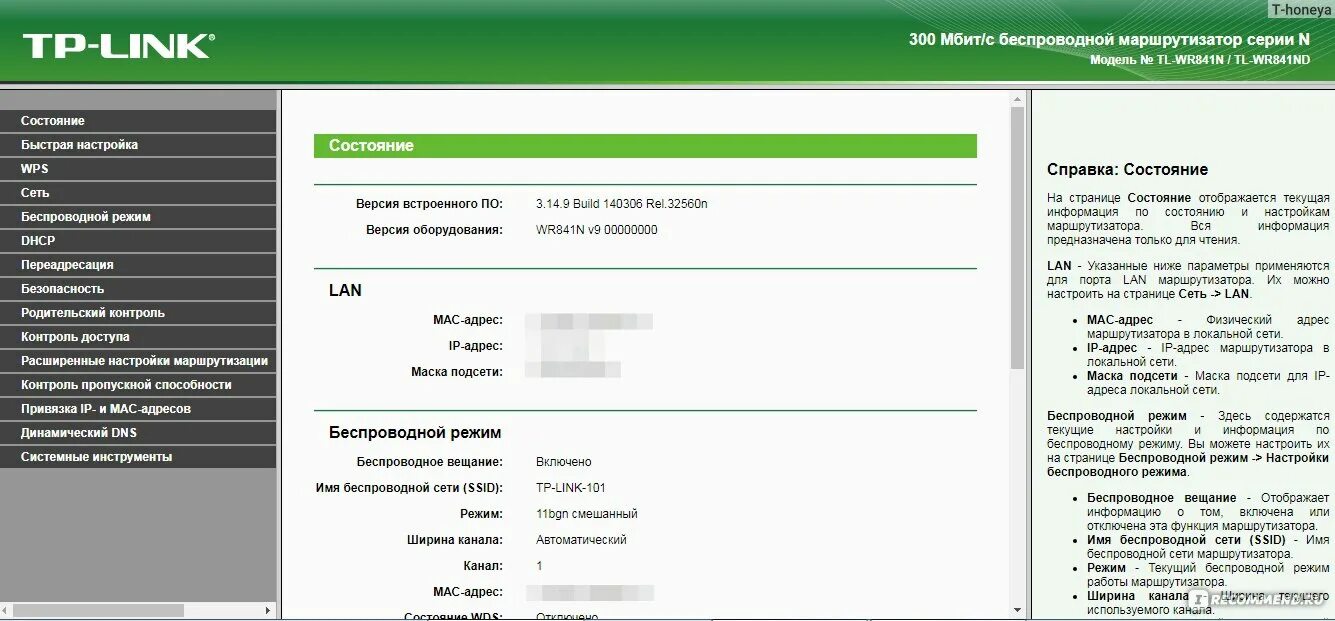Select WPS in the sidebar

coord(138,169)
